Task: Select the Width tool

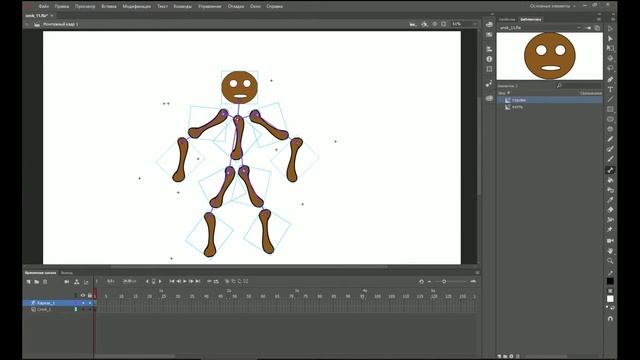Action: click(x=610, y=220)
